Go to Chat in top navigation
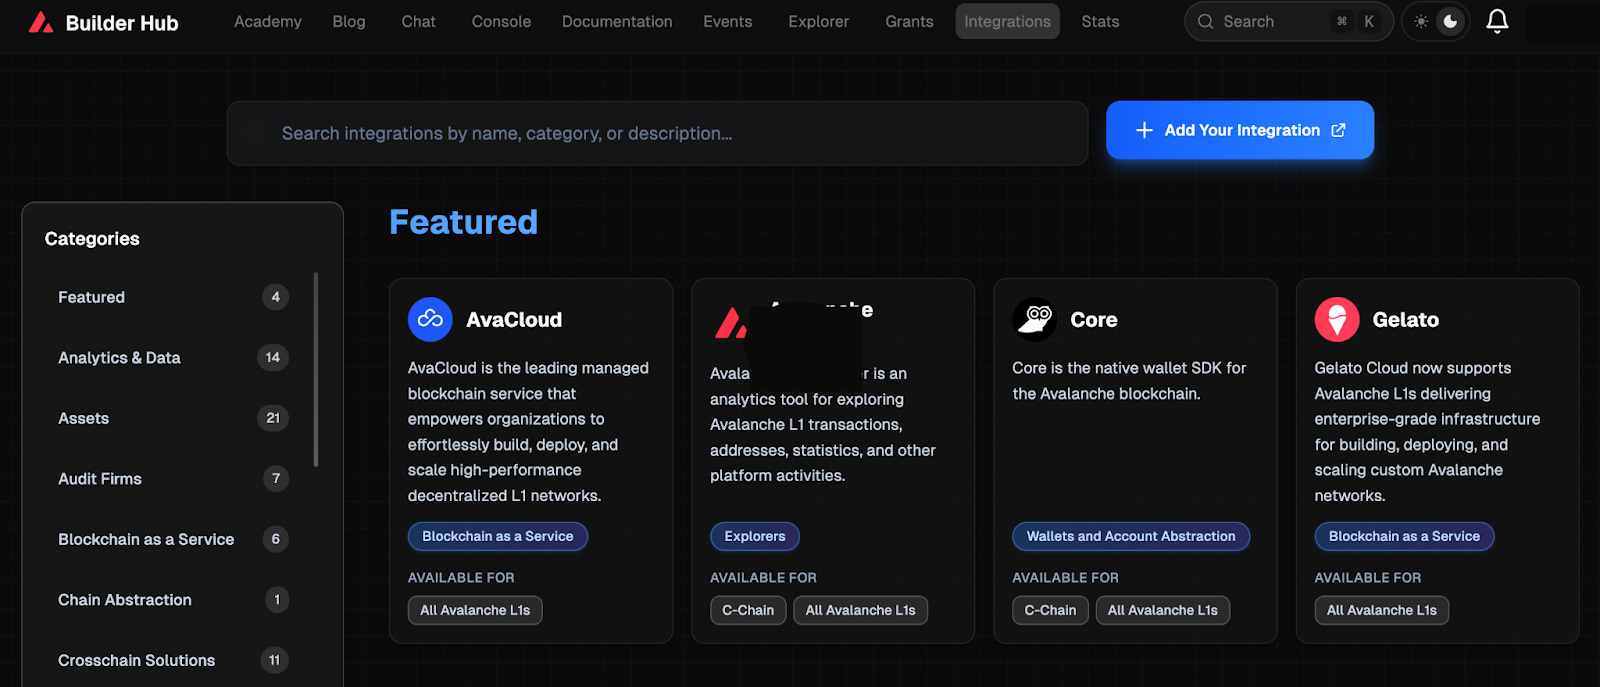 coord(418,21)
